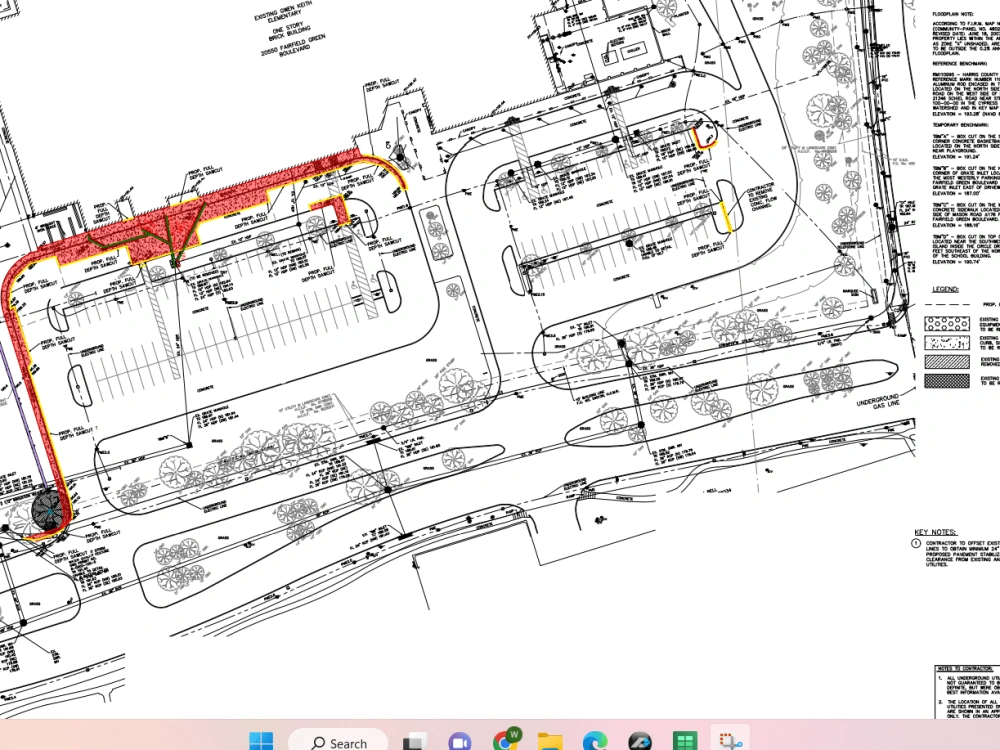Click the "LEGEND:" heading on drawing
The height and width of the screenshot is (750, 1000).
(945, 290)
